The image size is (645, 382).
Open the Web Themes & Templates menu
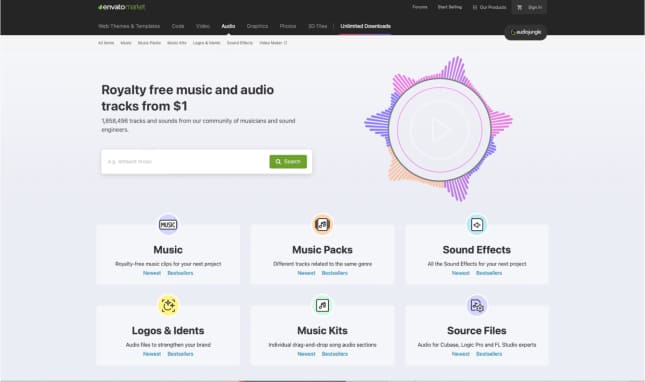129,26
